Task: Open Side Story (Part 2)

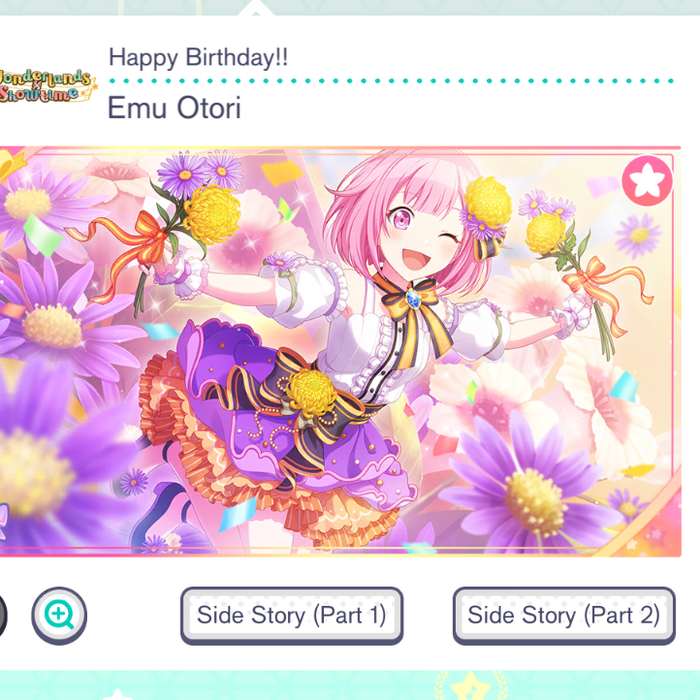Action: tap(564, 616)
